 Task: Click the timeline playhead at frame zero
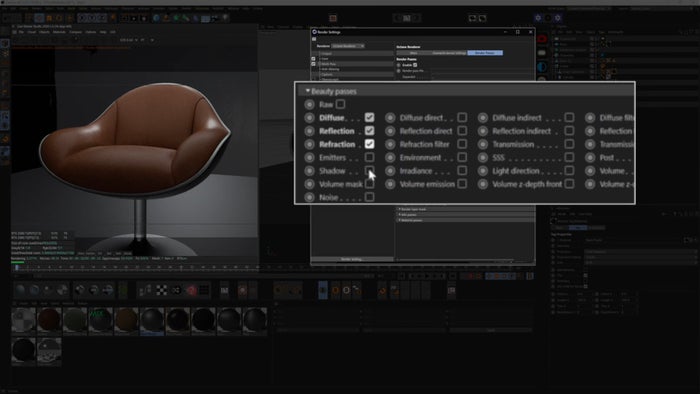pyautogui.click(x=17, y=268)
